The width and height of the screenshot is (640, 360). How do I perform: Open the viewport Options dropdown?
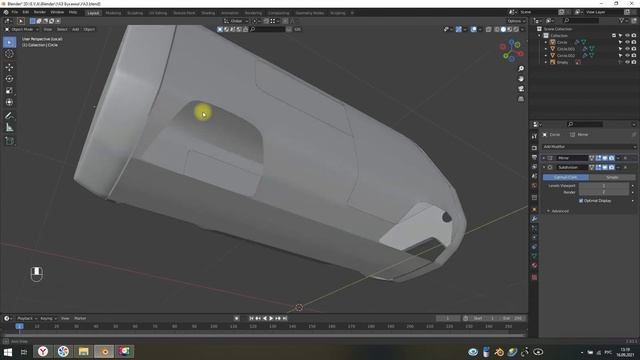click(516, 21)
